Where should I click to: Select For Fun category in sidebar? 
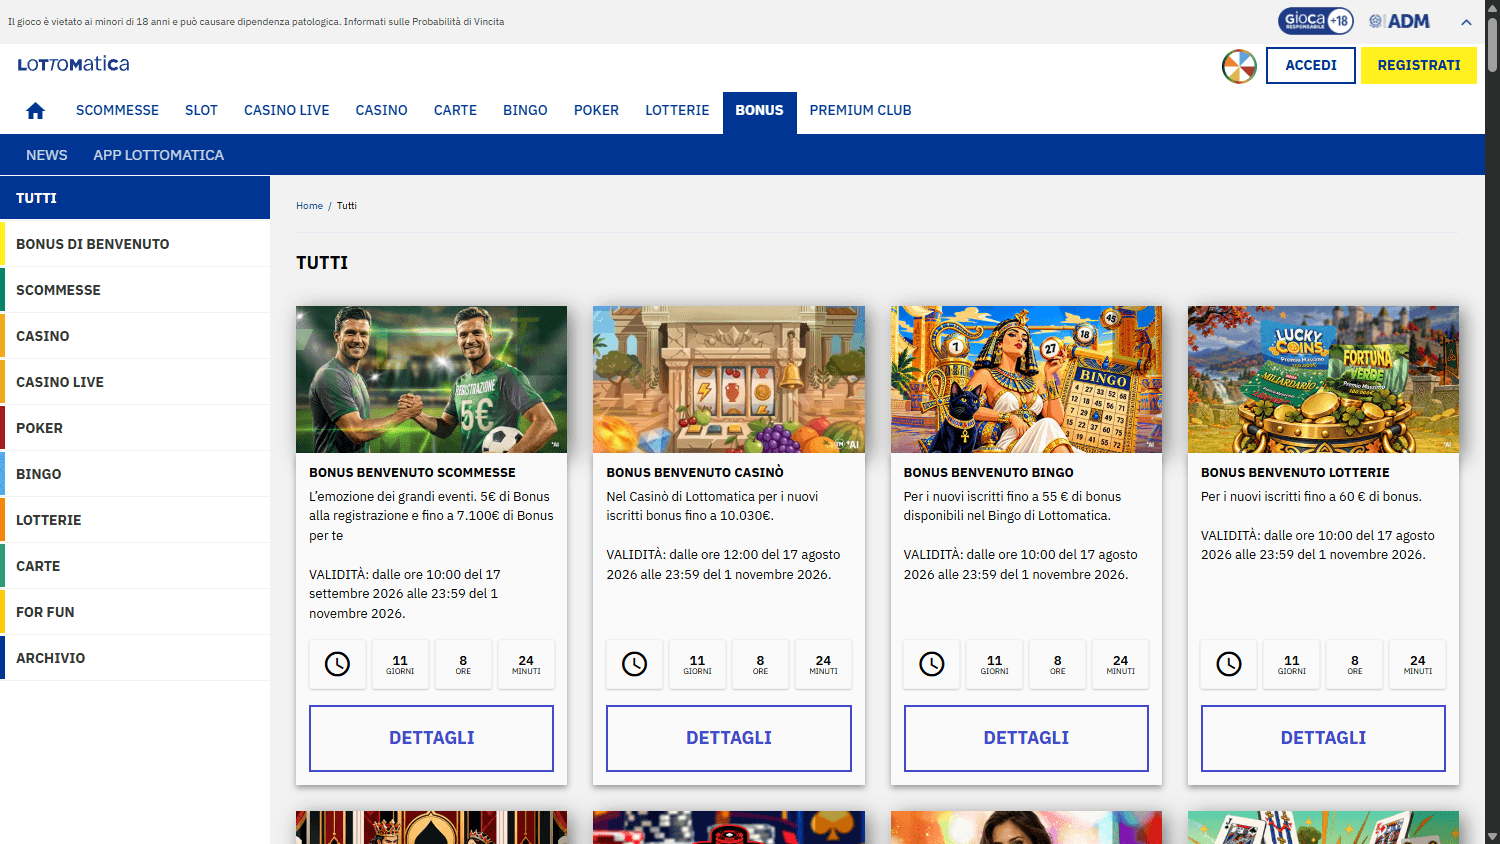point(135,612)
